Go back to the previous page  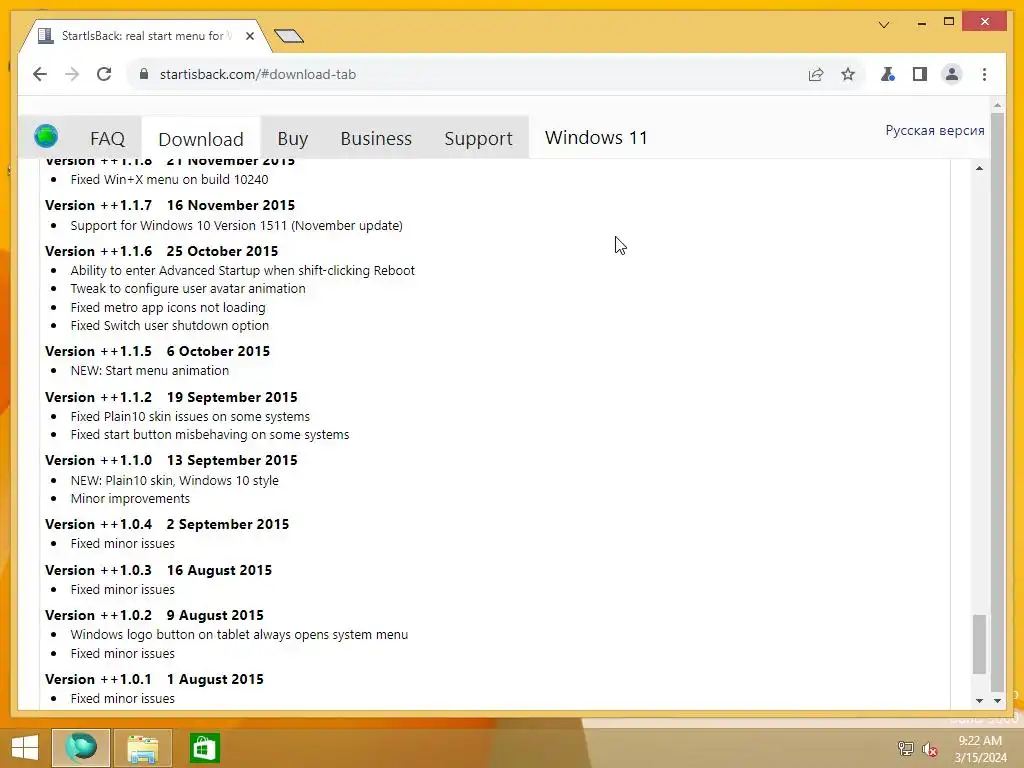click(40, 74)
